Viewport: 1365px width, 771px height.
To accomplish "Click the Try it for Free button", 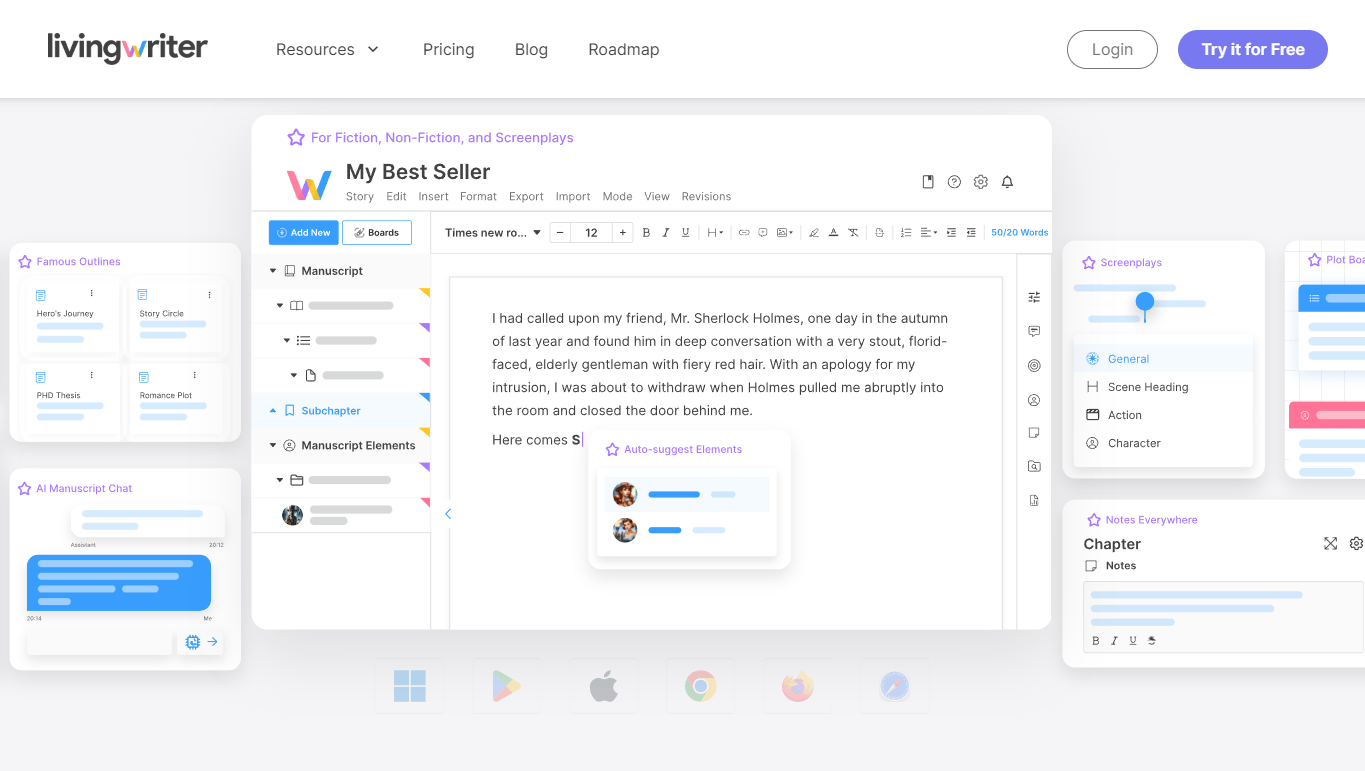I will pos(1253,49).
